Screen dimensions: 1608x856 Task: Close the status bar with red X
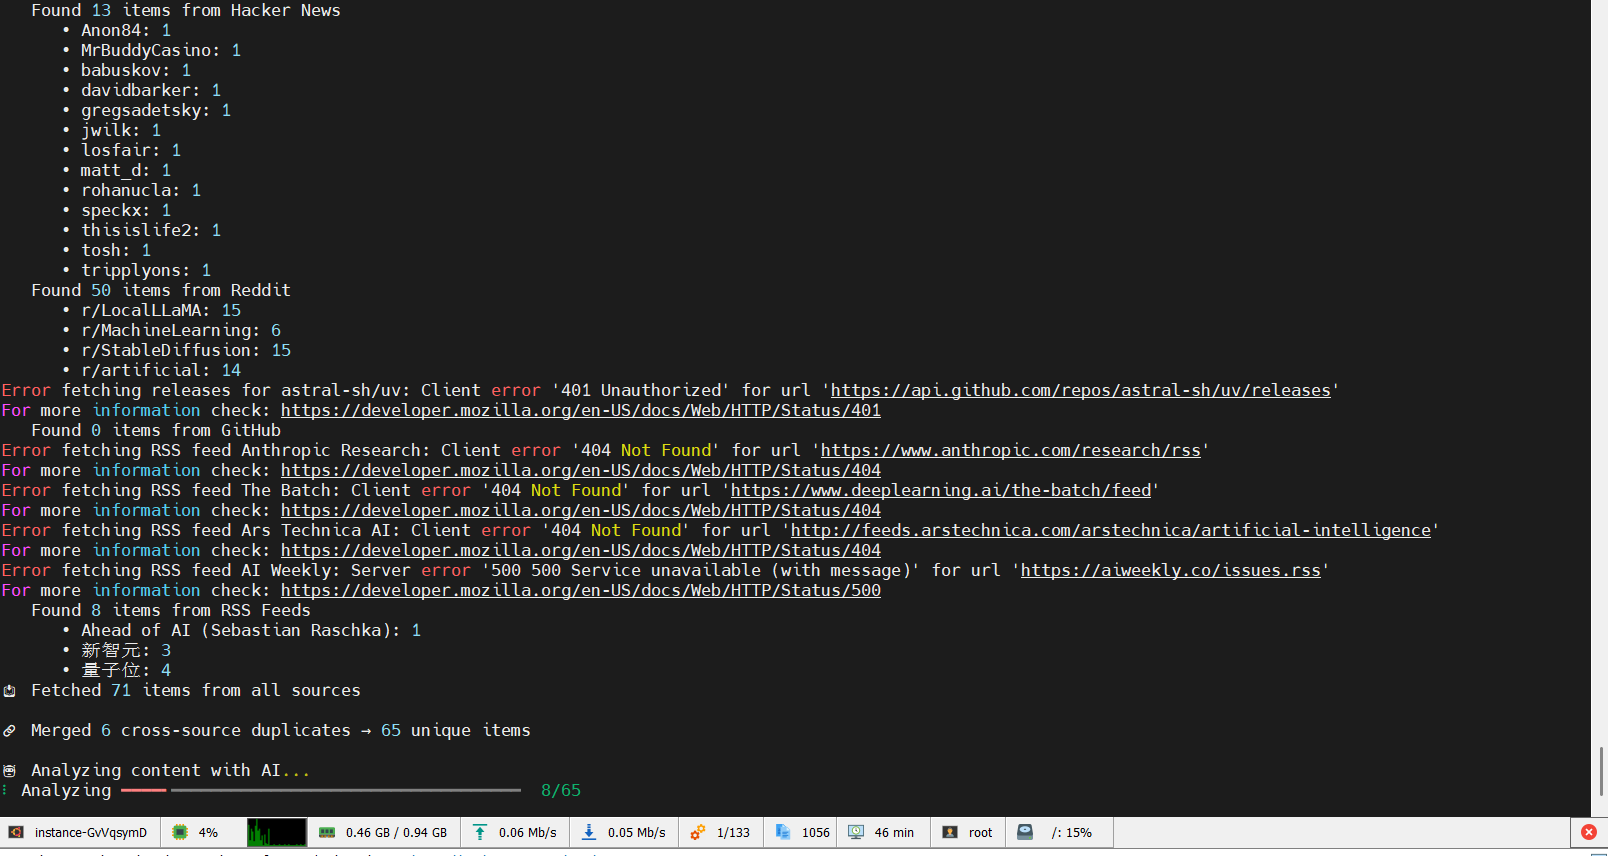pyautogui.click(x=1589, y=832)
